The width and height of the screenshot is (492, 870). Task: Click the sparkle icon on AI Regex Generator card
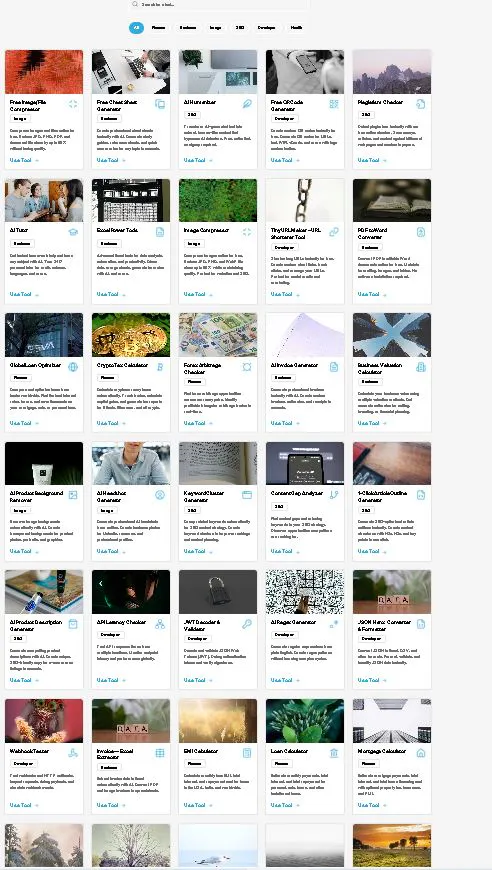[x=334, y=624]
